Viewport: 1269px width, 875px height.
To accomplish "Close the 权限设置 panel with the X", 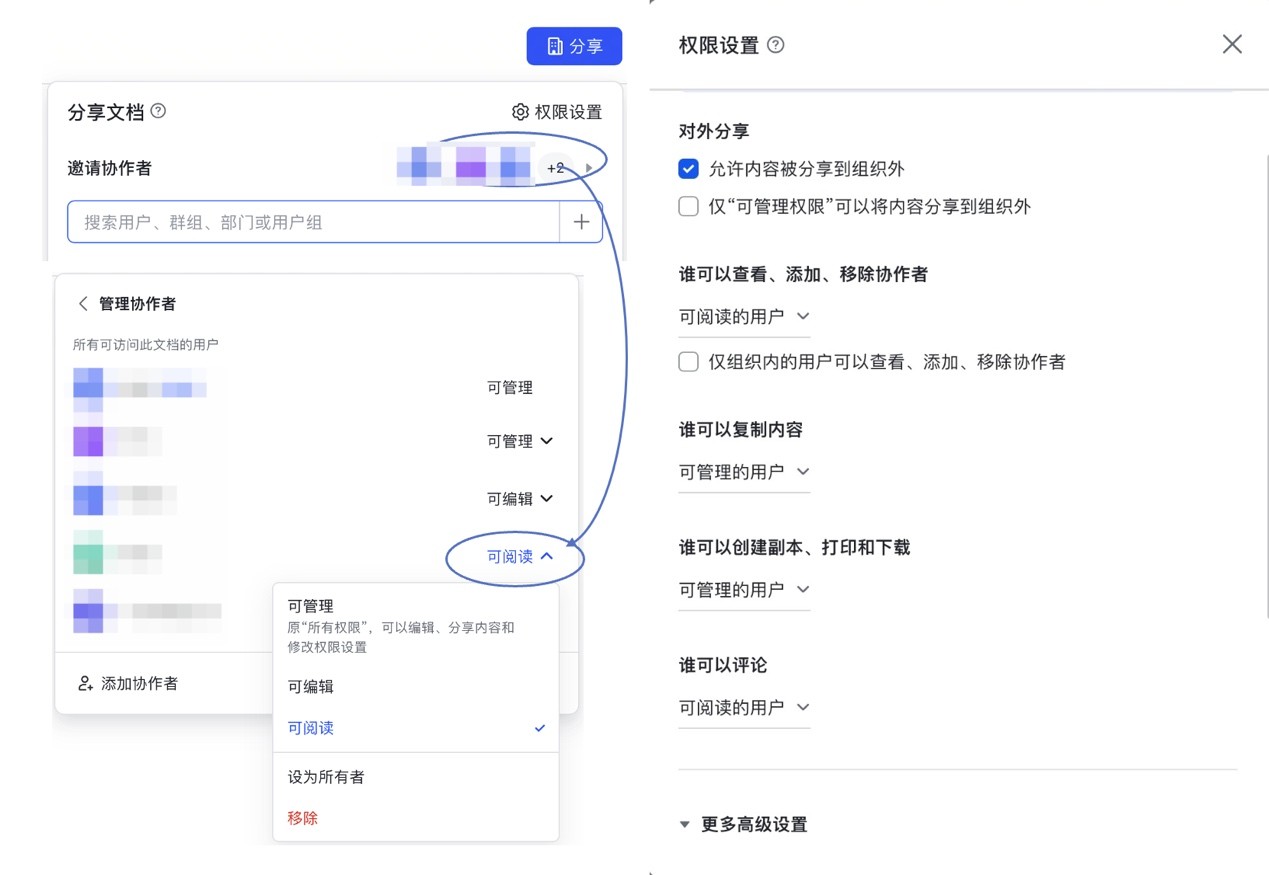I will coord(1232,44).
